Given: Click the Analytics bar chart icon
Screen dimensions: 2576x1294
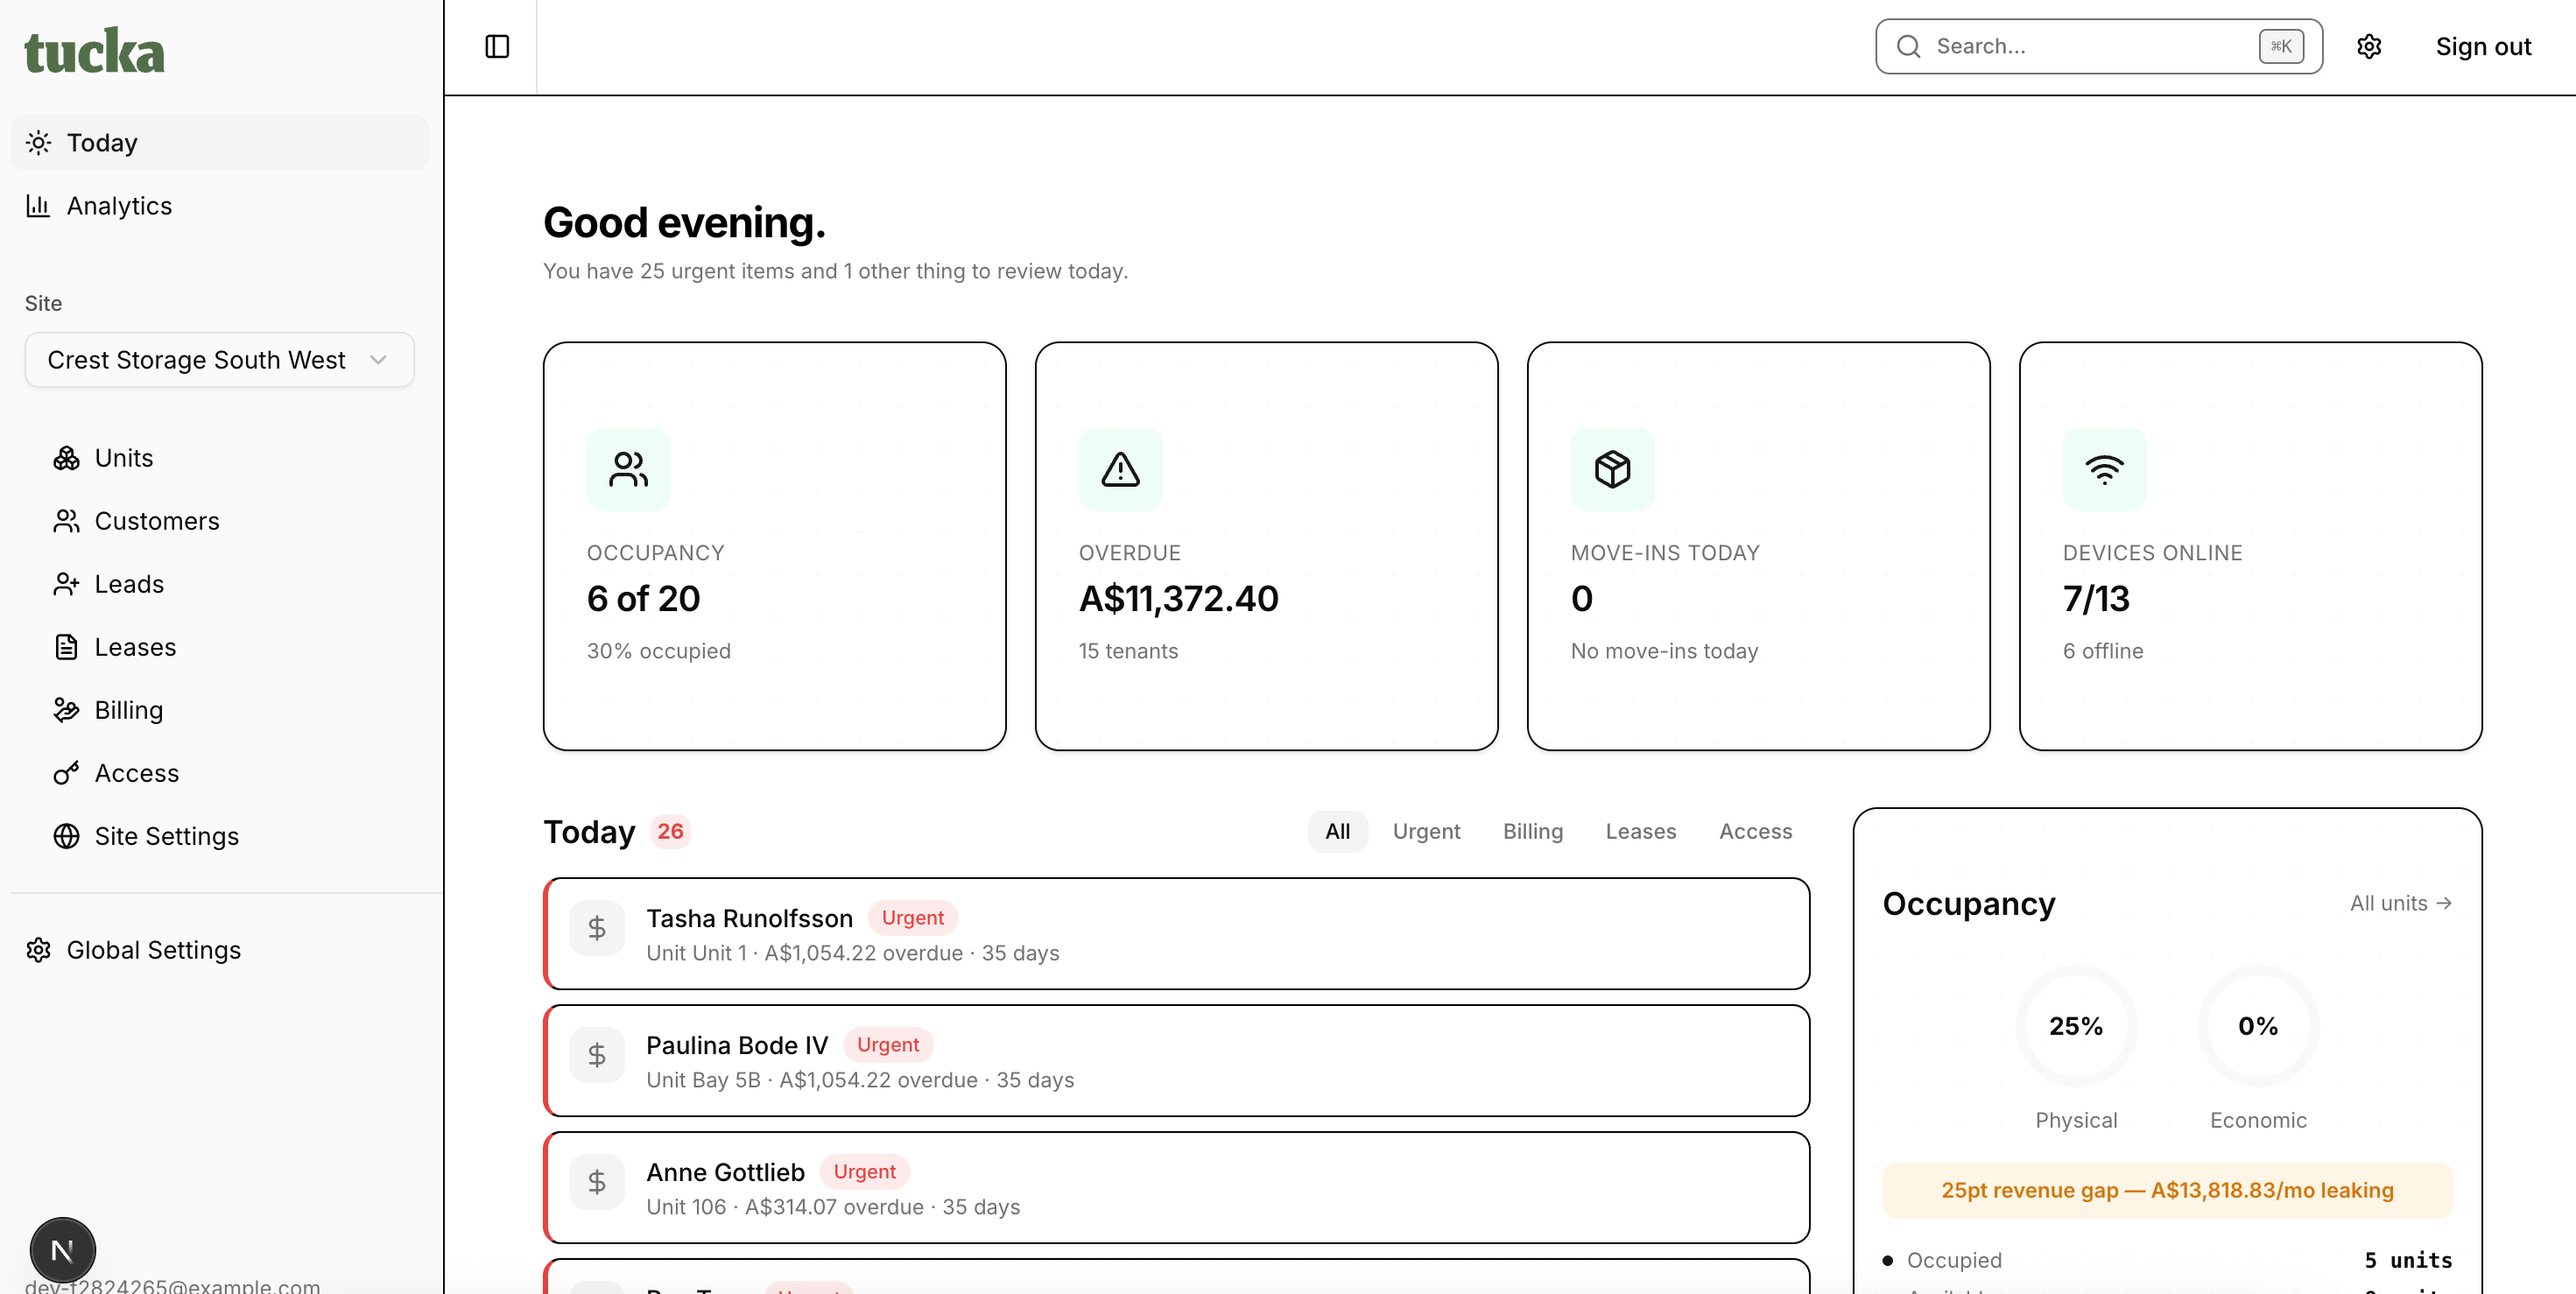Looking at the screenshot, I should click(x=38, y=206).
